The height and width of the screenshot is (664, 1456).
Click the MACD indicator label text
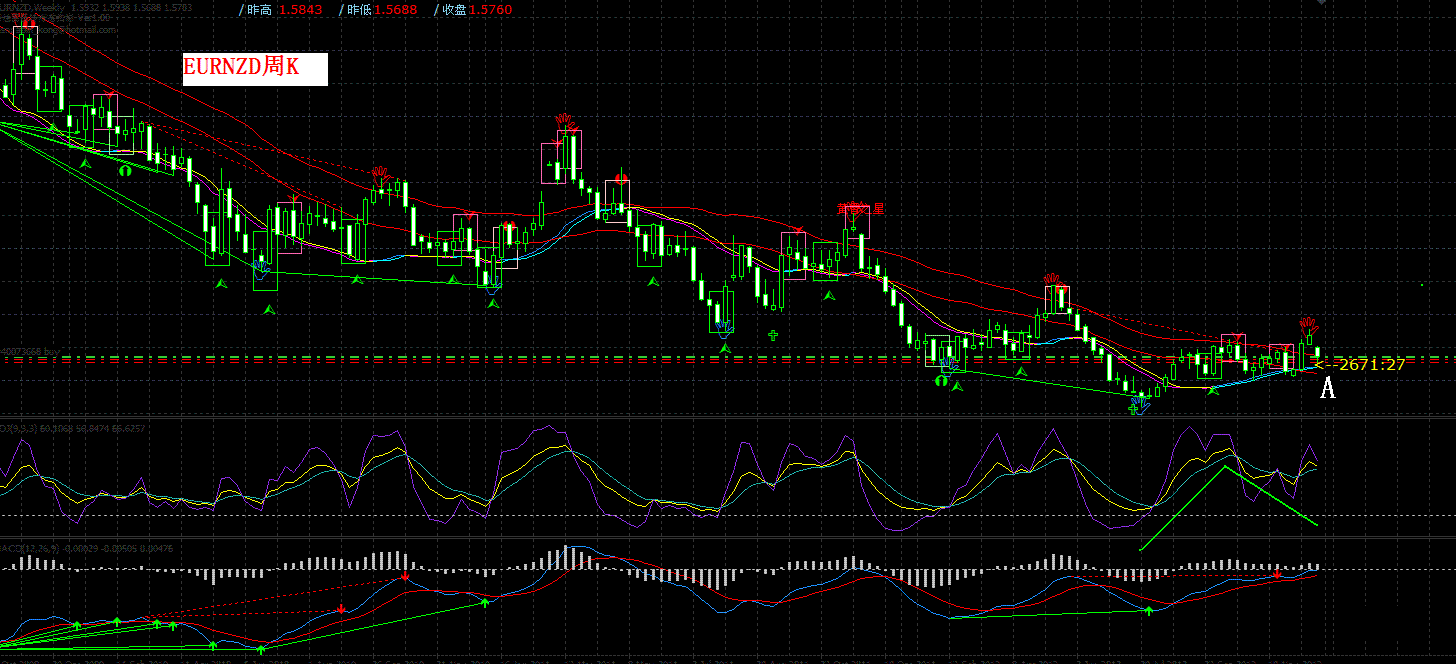16,547
